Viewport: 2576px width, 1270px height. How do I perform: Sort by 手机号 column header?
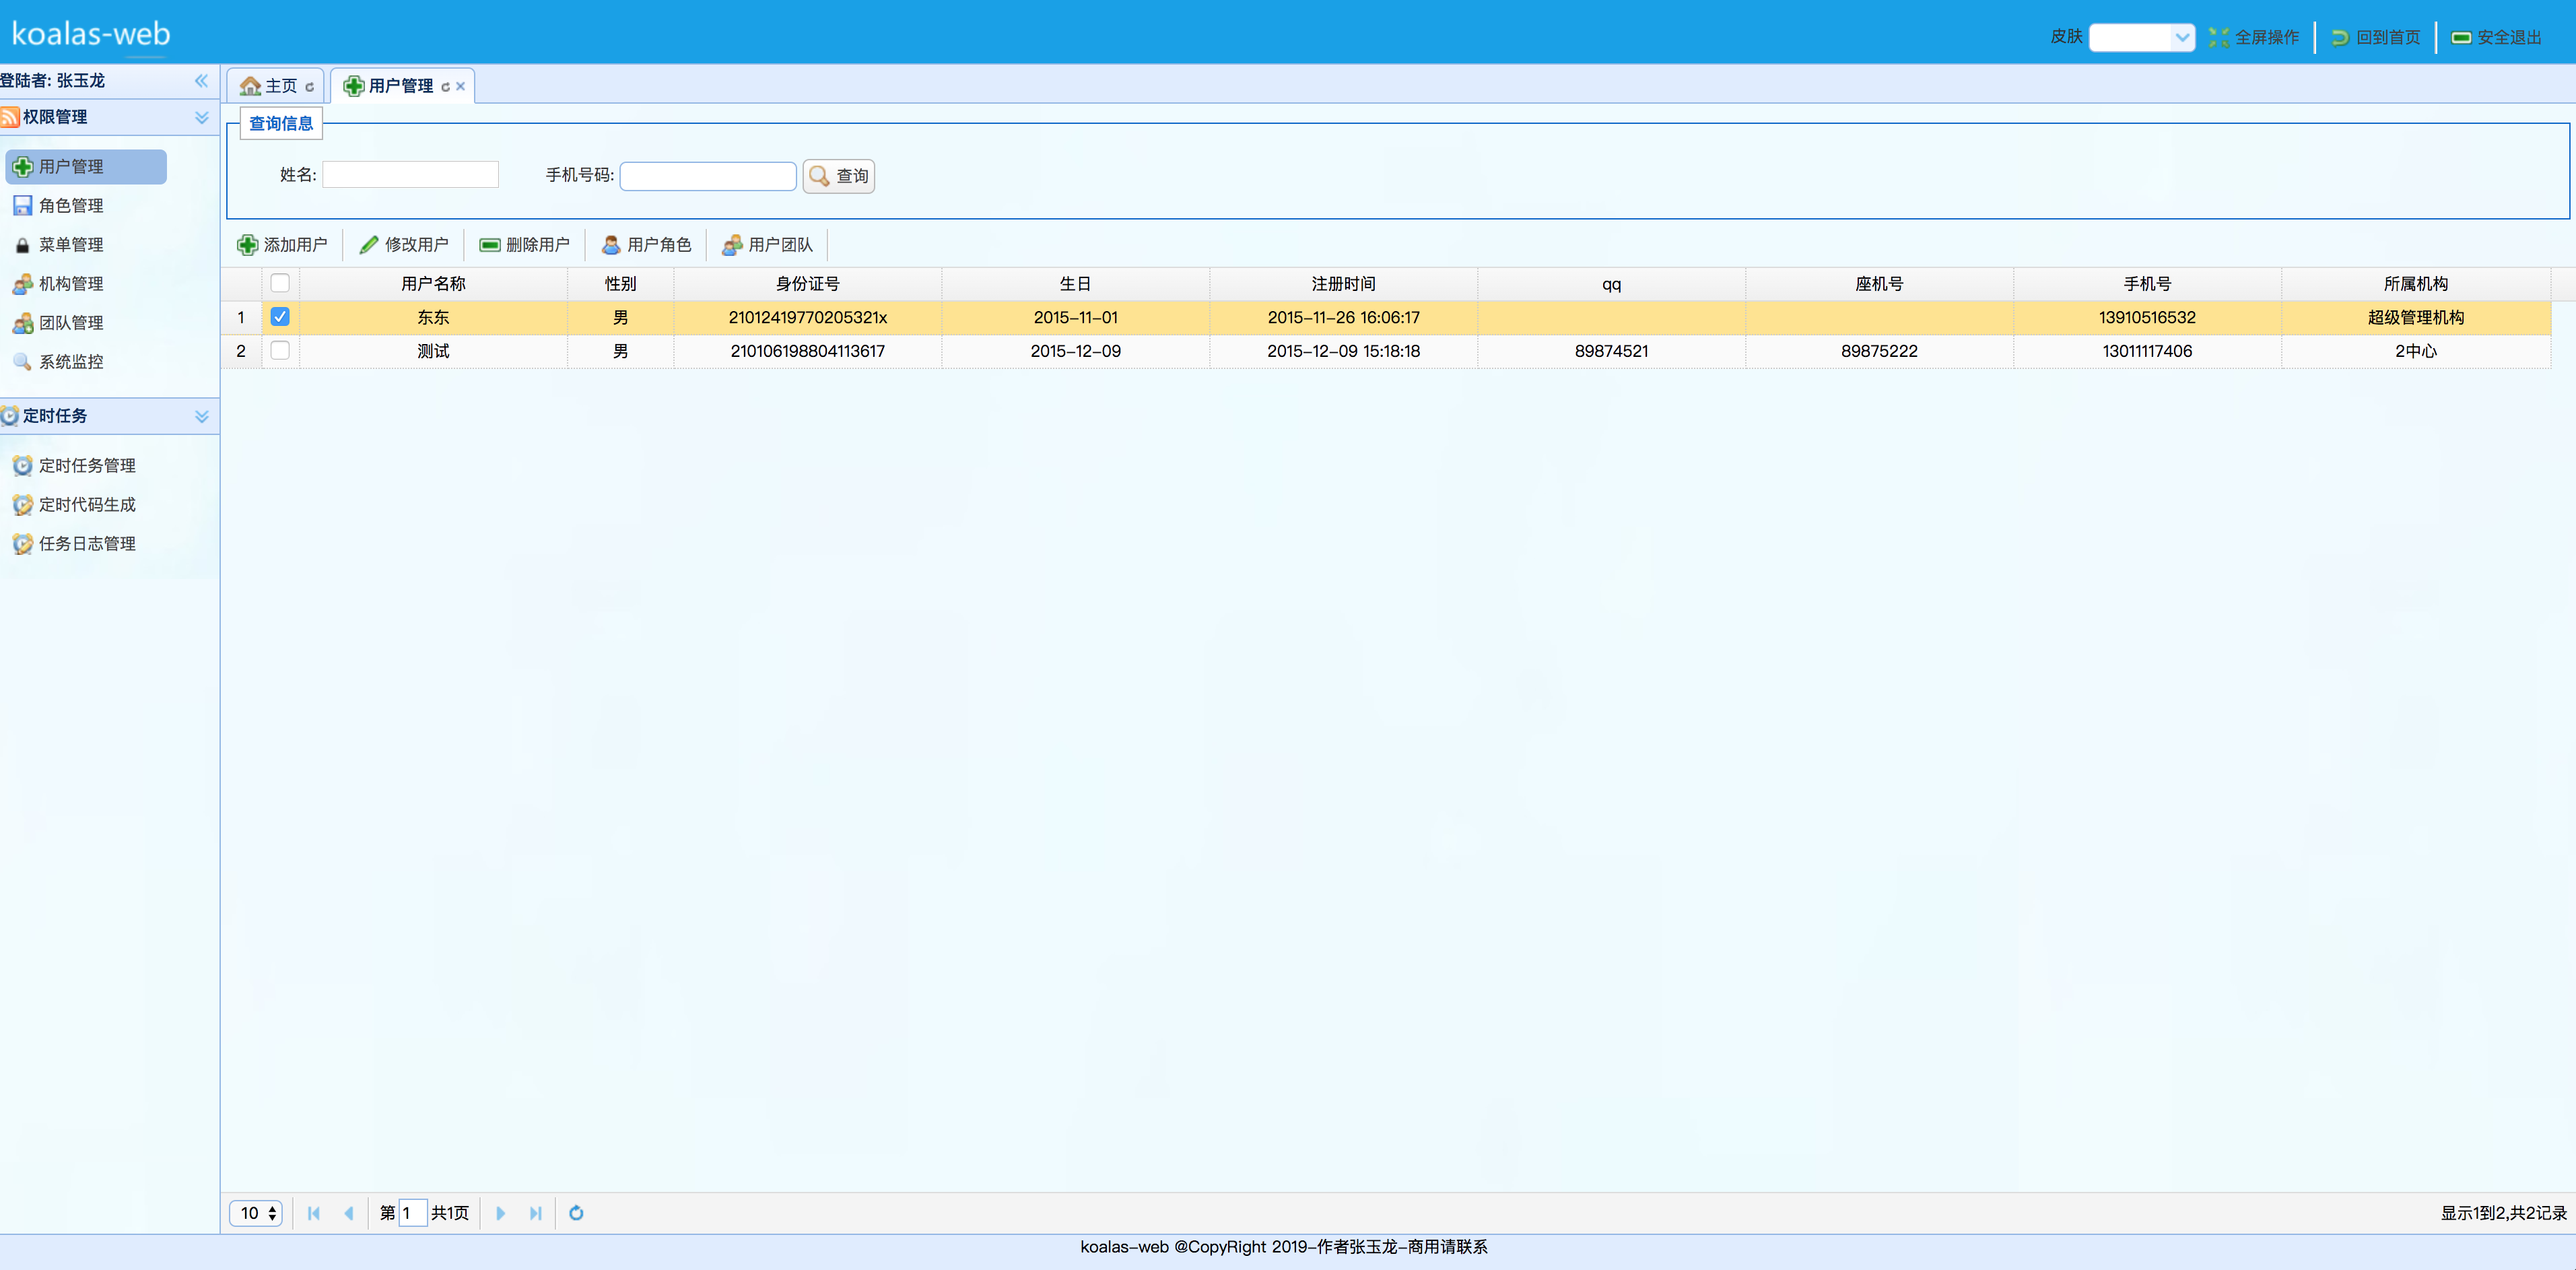click(x=2148, y=284)
